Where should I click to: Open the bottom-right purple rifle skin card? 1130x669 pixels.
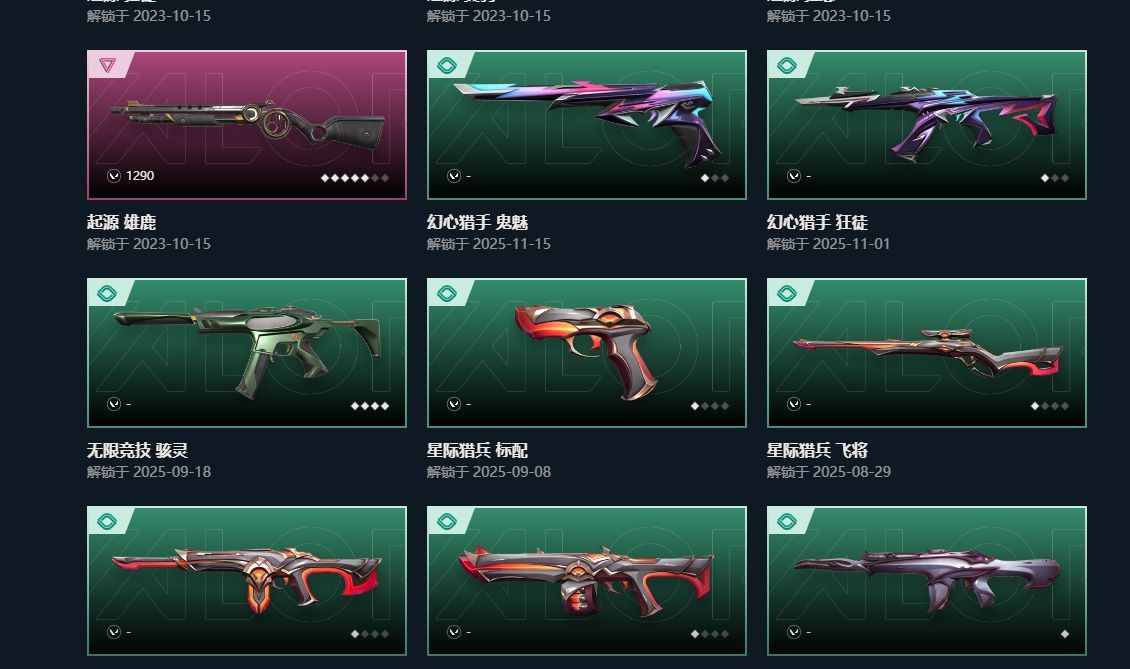coord(927,580)
